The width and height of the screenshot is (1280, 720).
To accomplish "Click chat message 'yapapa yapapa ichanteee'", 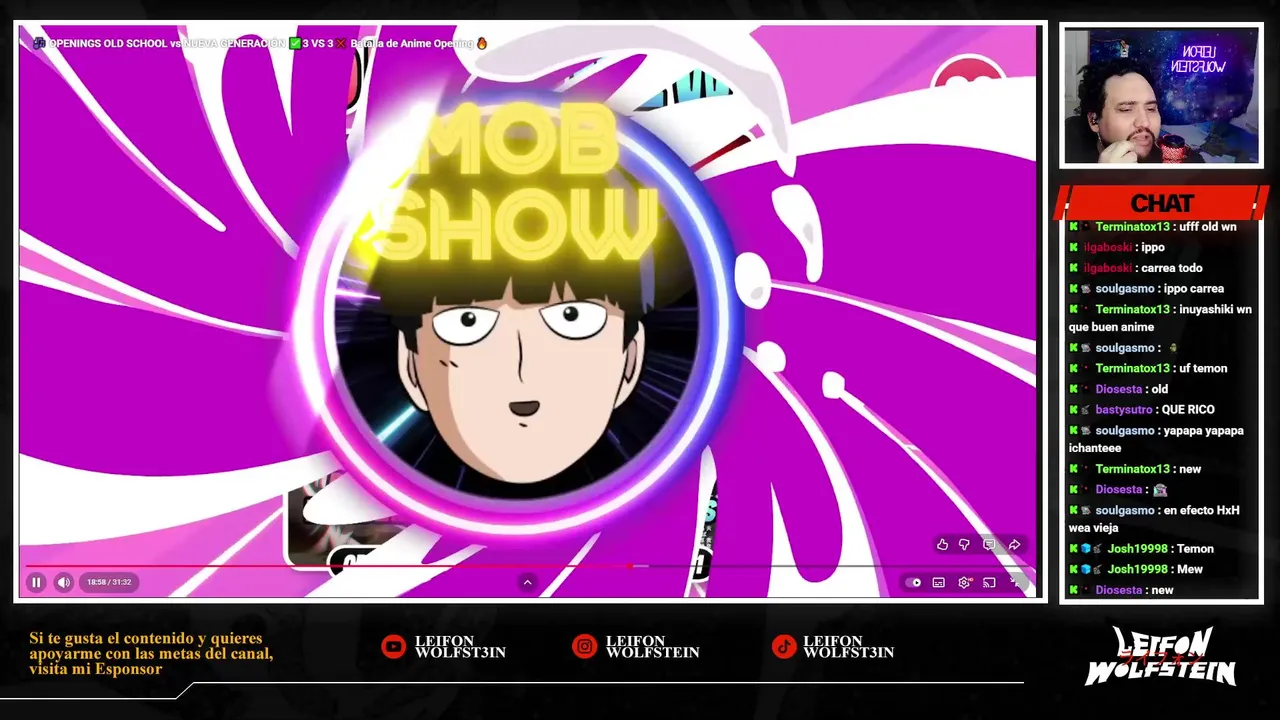I will tap(1157, 439).
